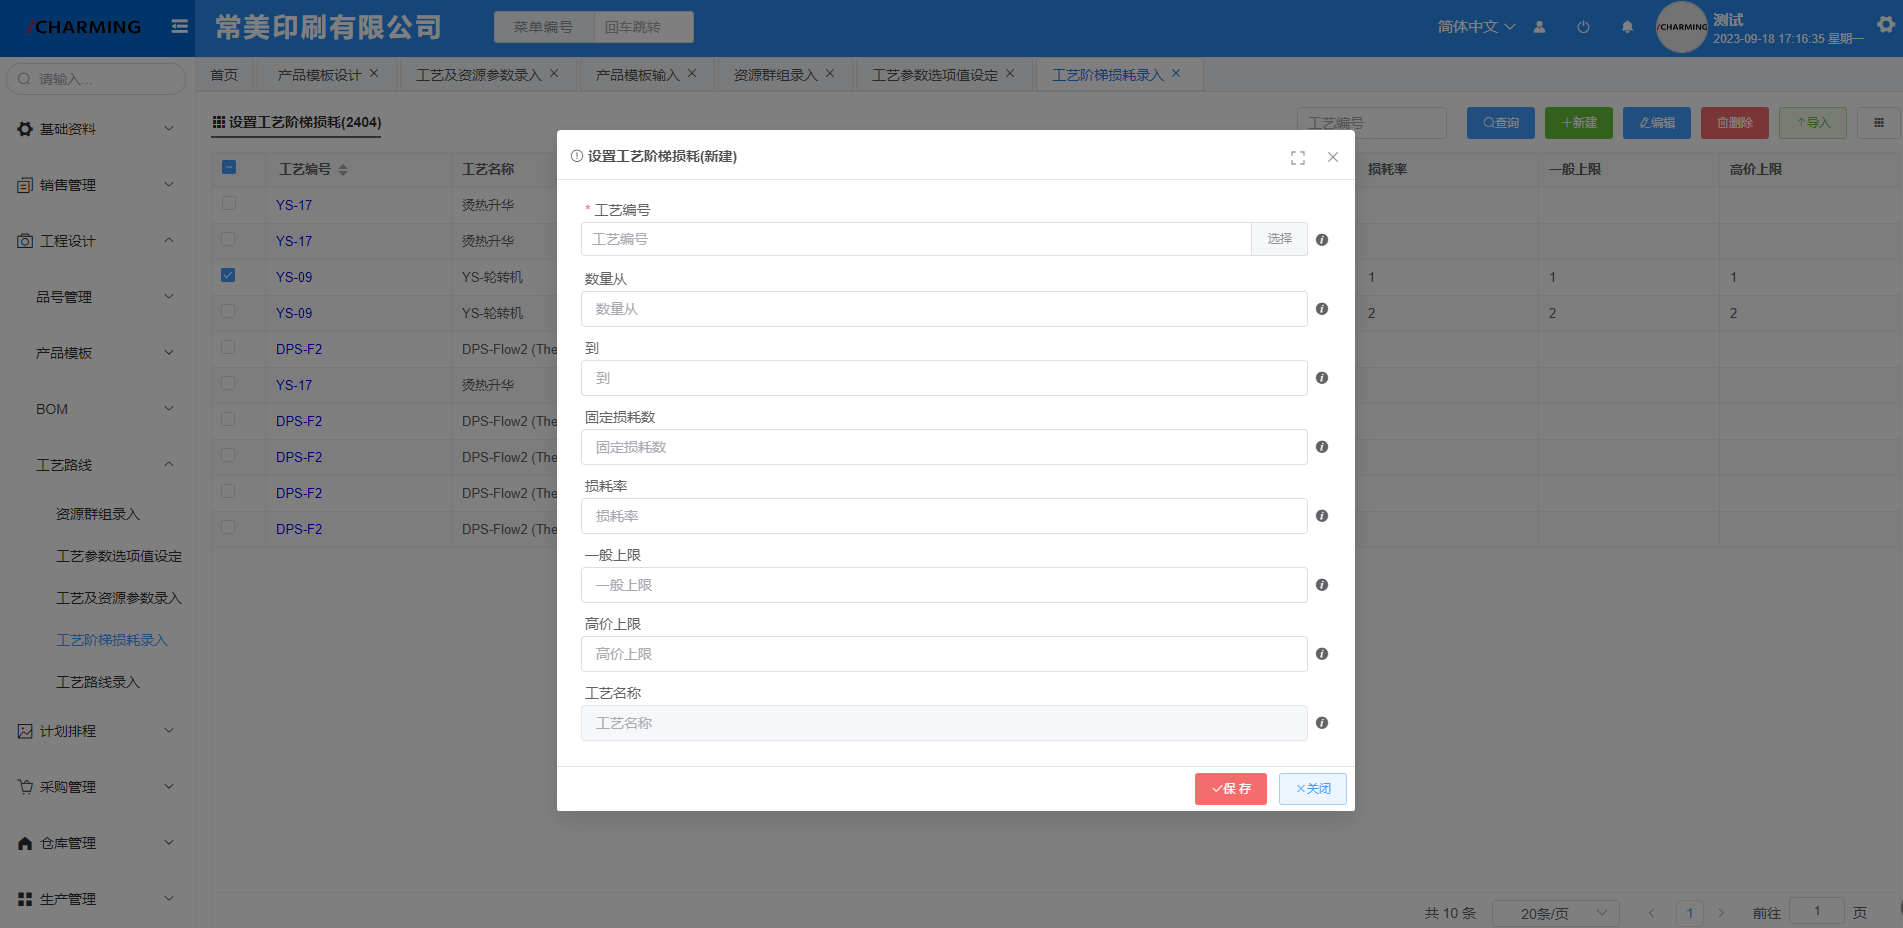Expand the 销售管理 sidebar menu

click(97, 185)
